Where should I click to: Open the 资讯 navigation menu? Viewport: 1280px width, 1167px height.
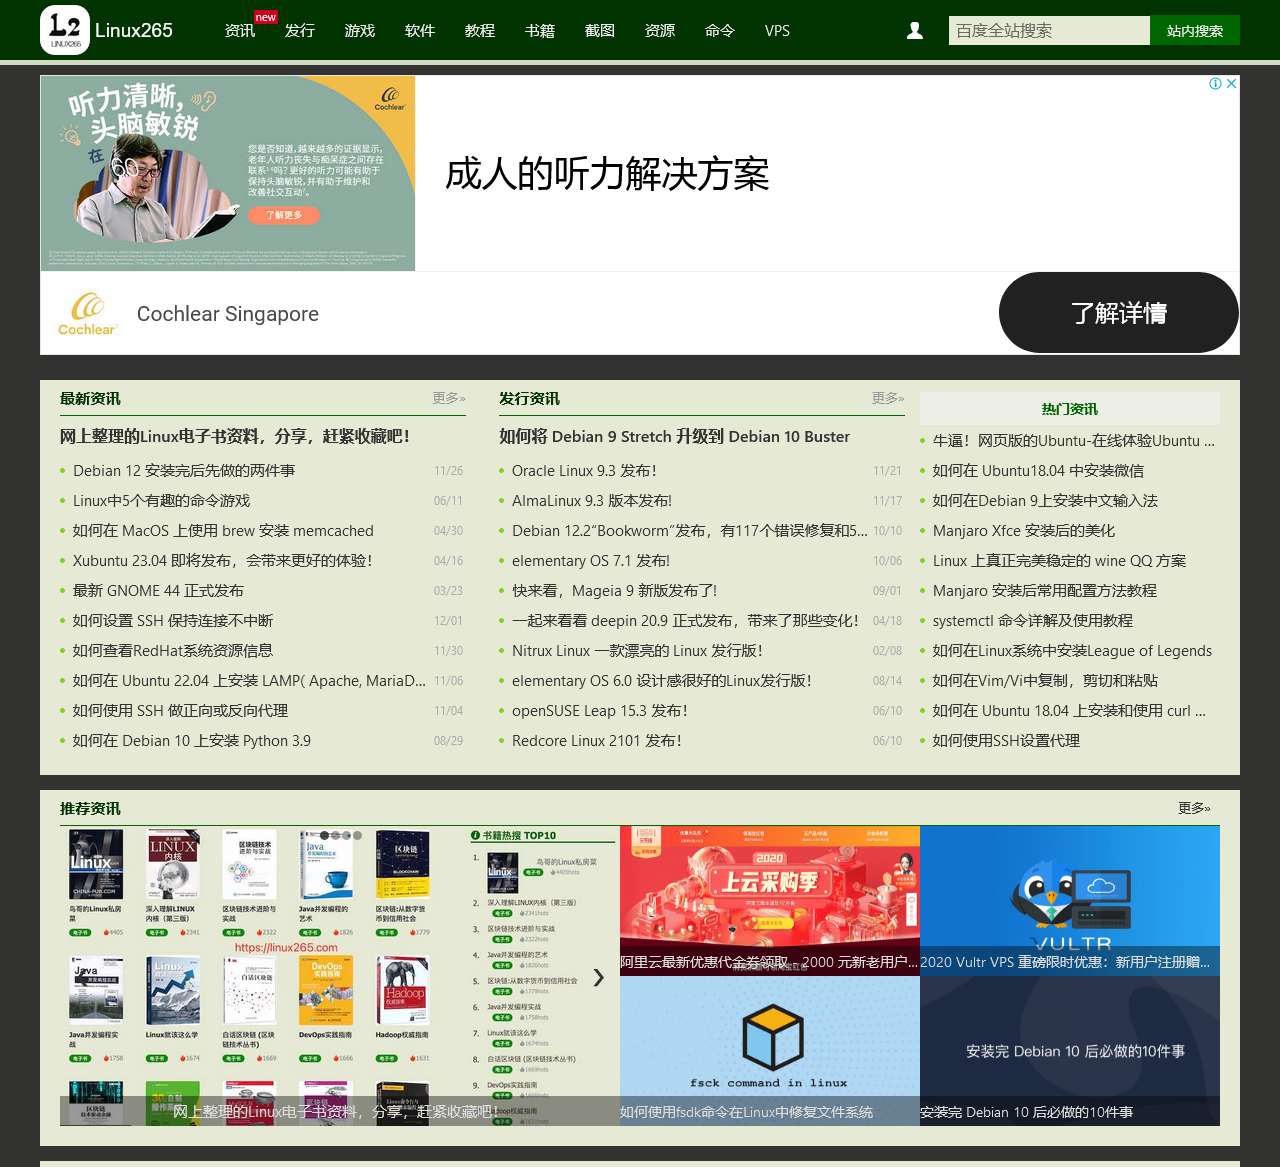[x=240, y=31]
